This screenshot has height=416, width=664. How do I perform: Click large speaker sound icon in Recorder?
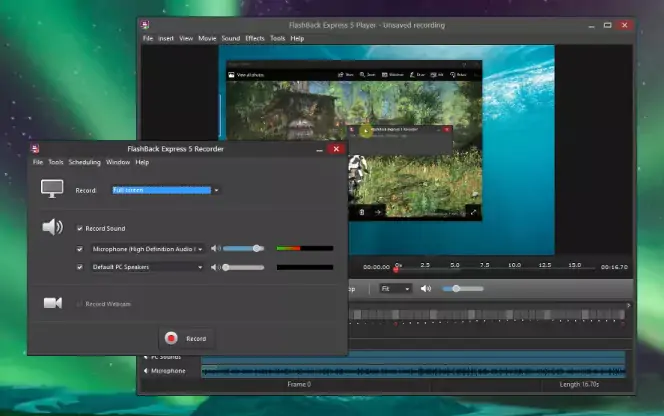(x=53, y=227)
